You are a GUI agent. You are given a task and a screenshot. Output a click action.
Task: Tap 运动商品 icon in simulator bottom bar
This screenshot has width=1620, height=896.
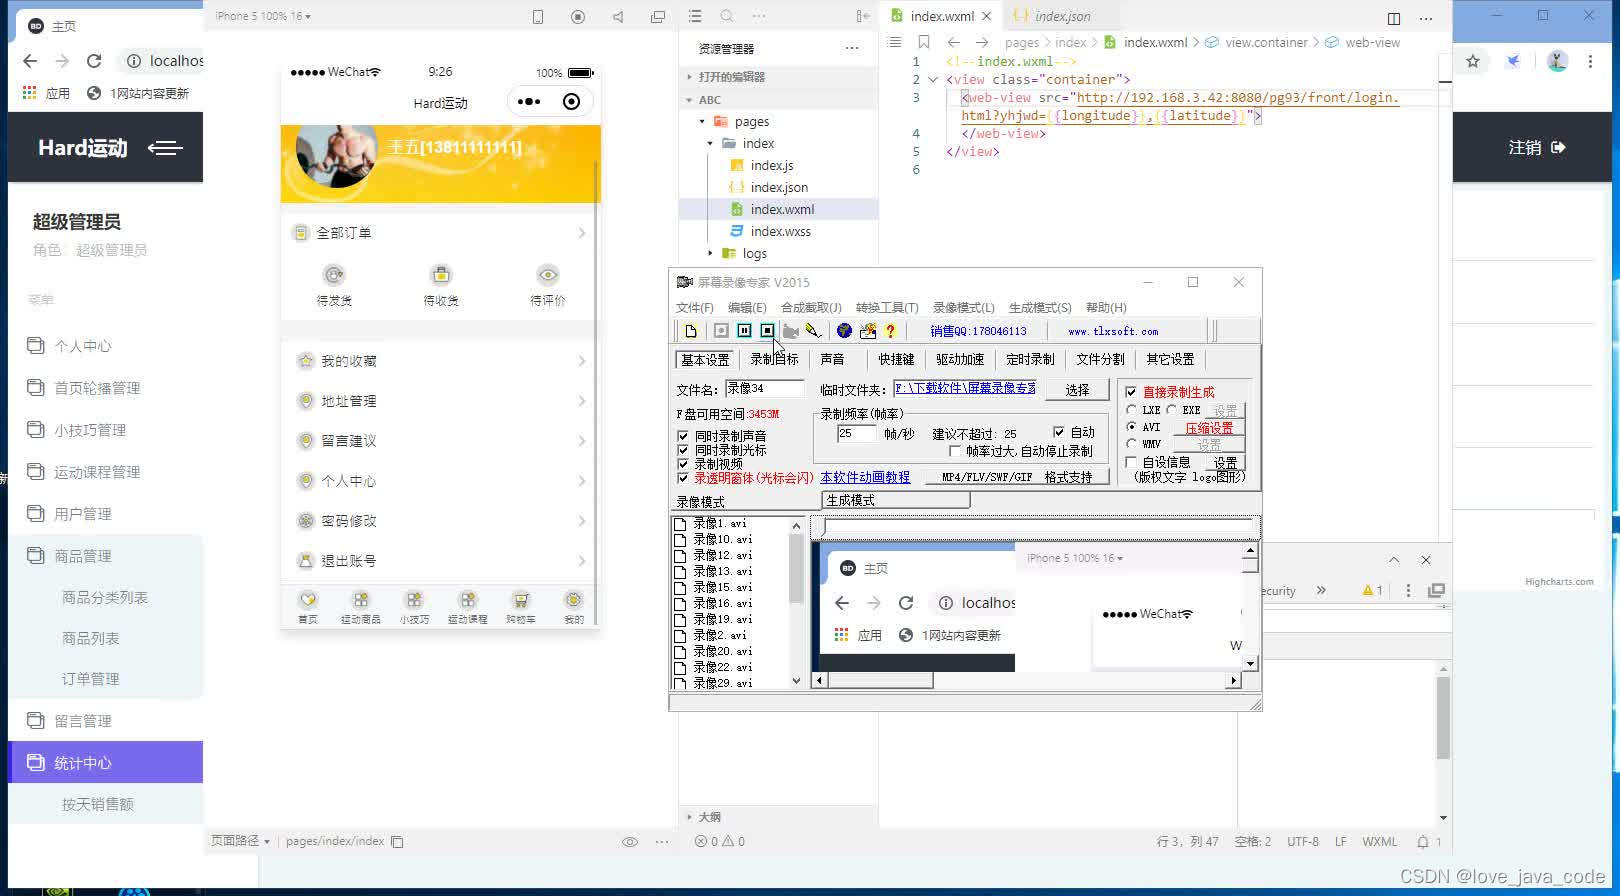[x=361, y=600]
